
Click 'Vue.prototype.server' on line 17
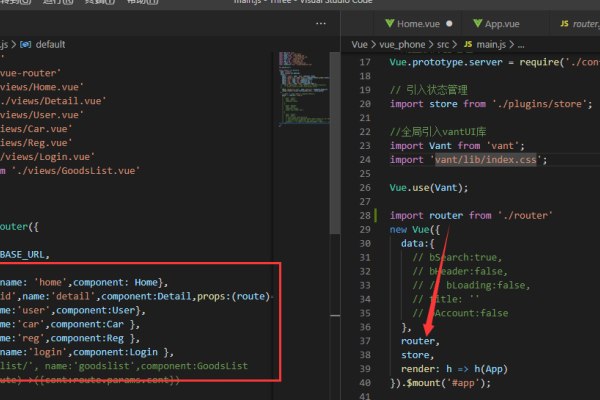tap(446, 62)
